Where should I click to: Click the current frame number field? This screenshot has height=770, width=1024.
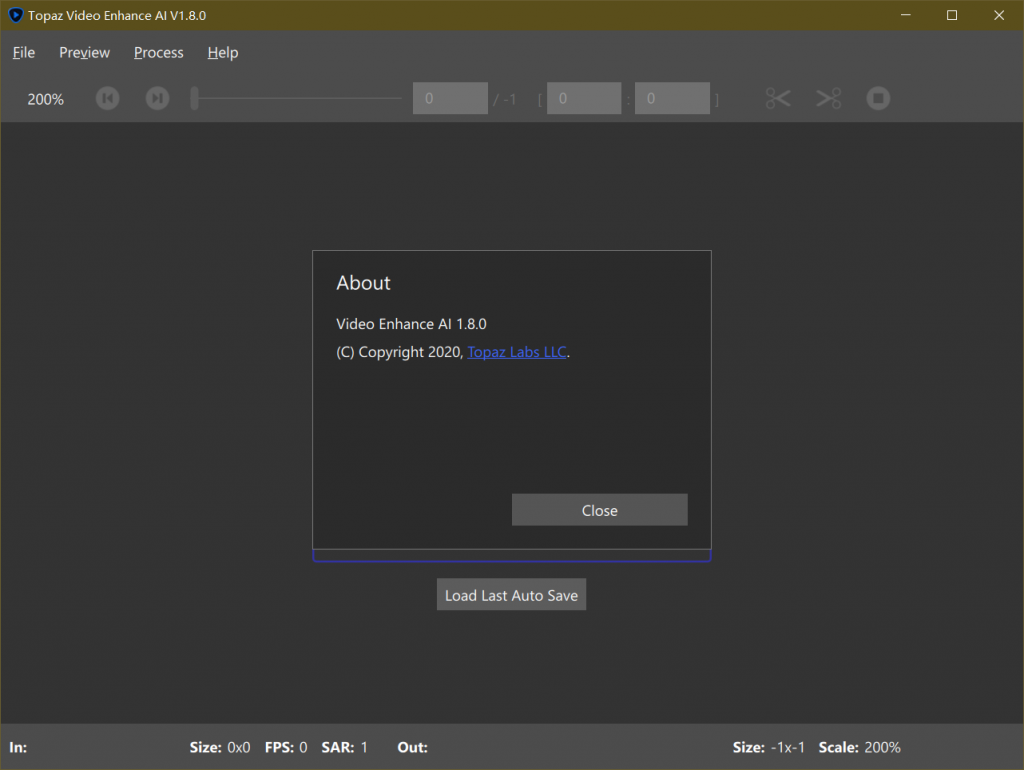[x=450, y=98]
